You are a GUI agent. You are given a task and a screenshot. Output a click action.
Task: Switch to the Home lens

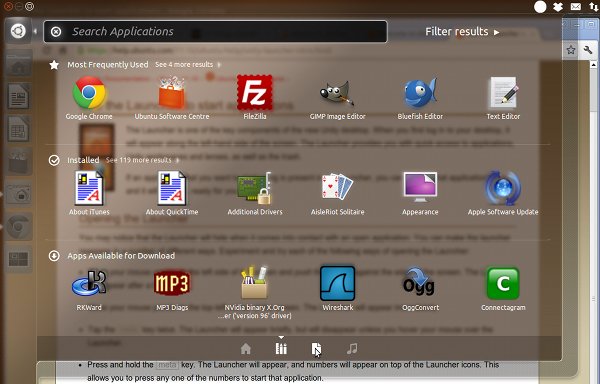click(x=246, y=348)
